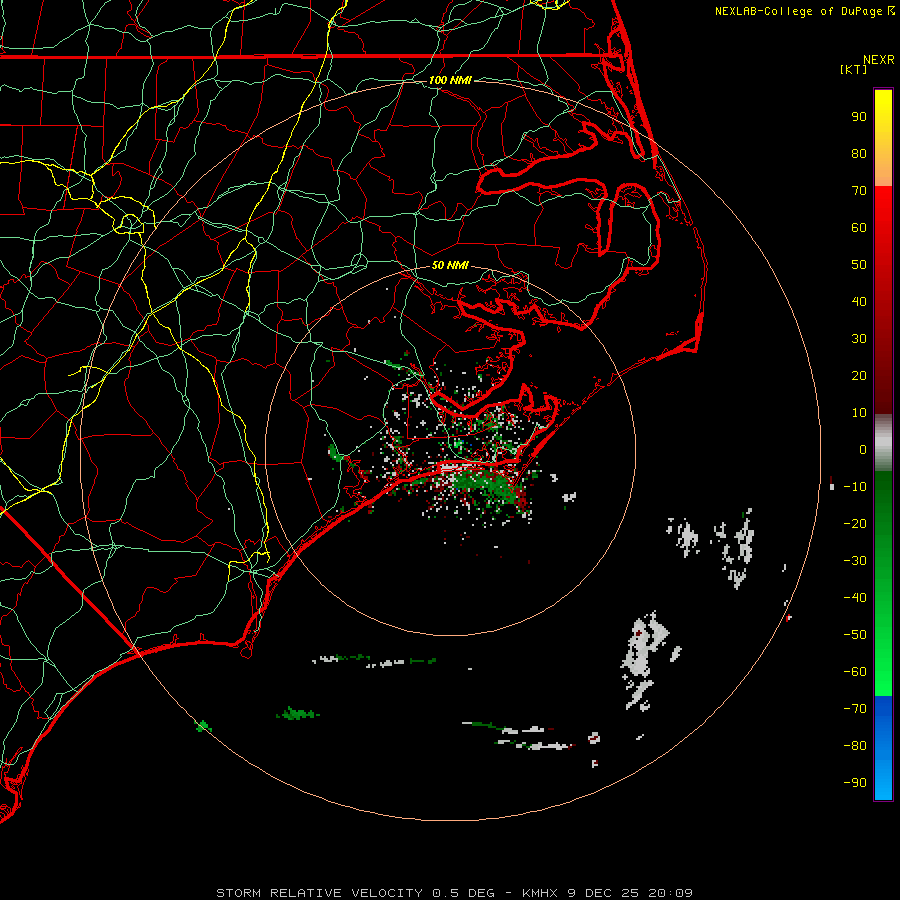Click the [KT] units label
Screen dimensions: 900x900
coord(854,69)
